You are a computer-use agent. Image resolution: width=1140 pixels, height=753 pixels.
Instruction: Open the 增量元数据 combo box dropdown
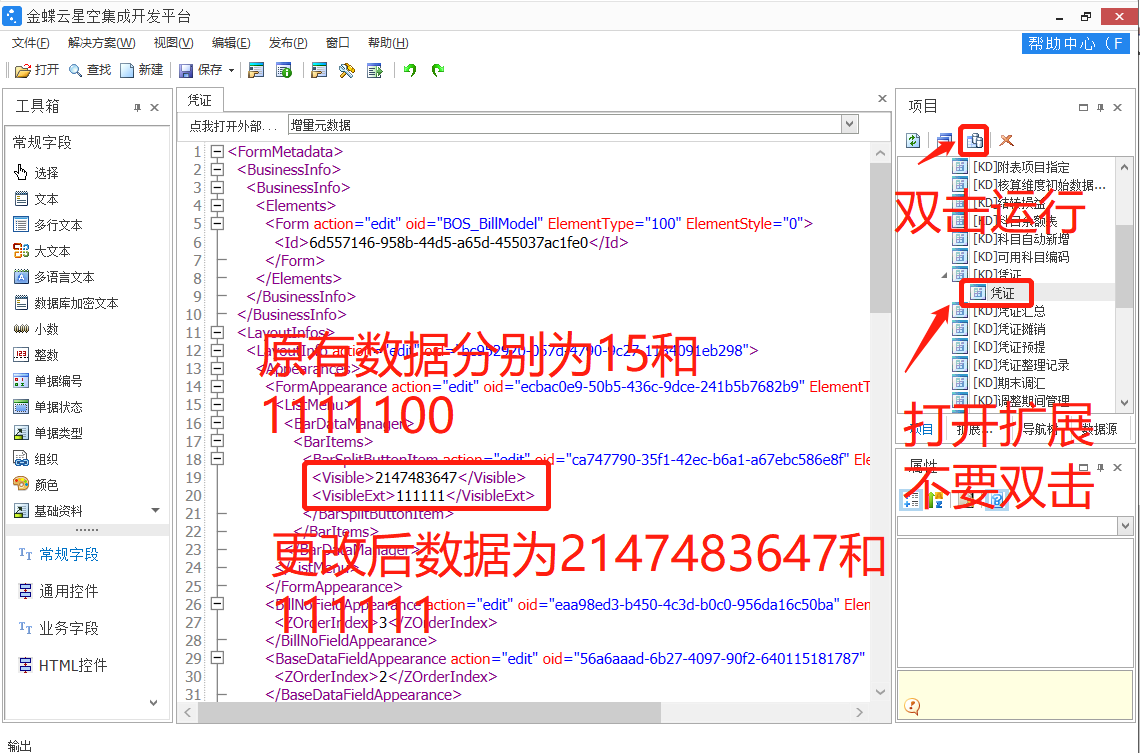pyautogui.click(x=849, y=125)
